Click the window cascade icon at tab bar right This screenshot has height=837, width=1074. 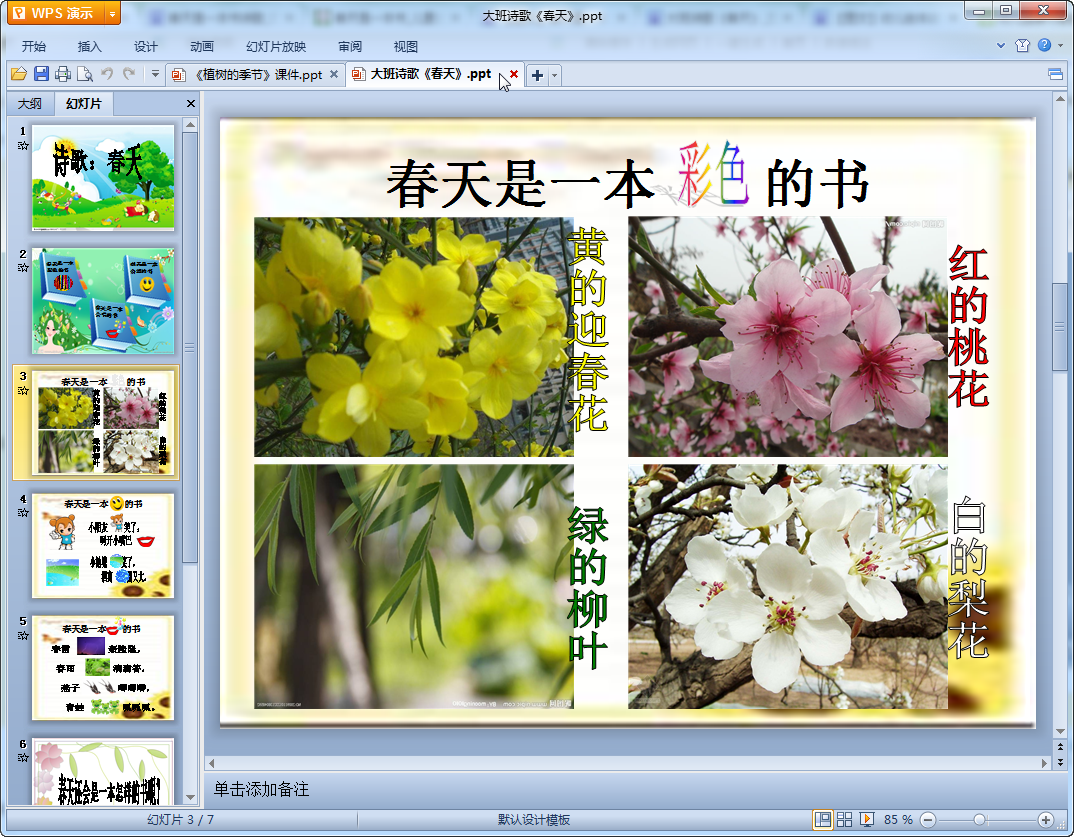(x=1055, y=74)
